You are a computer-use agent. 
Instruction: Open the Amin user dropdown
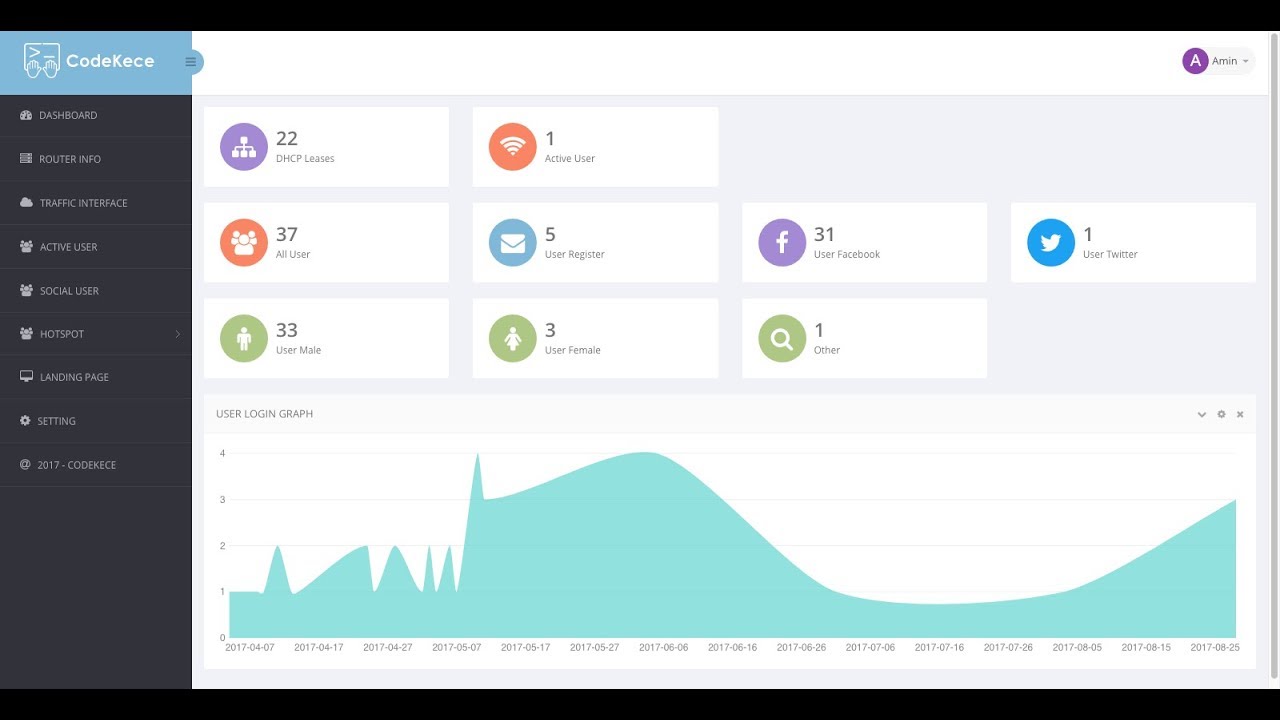pyautogui.click(x=1218, y=61)
